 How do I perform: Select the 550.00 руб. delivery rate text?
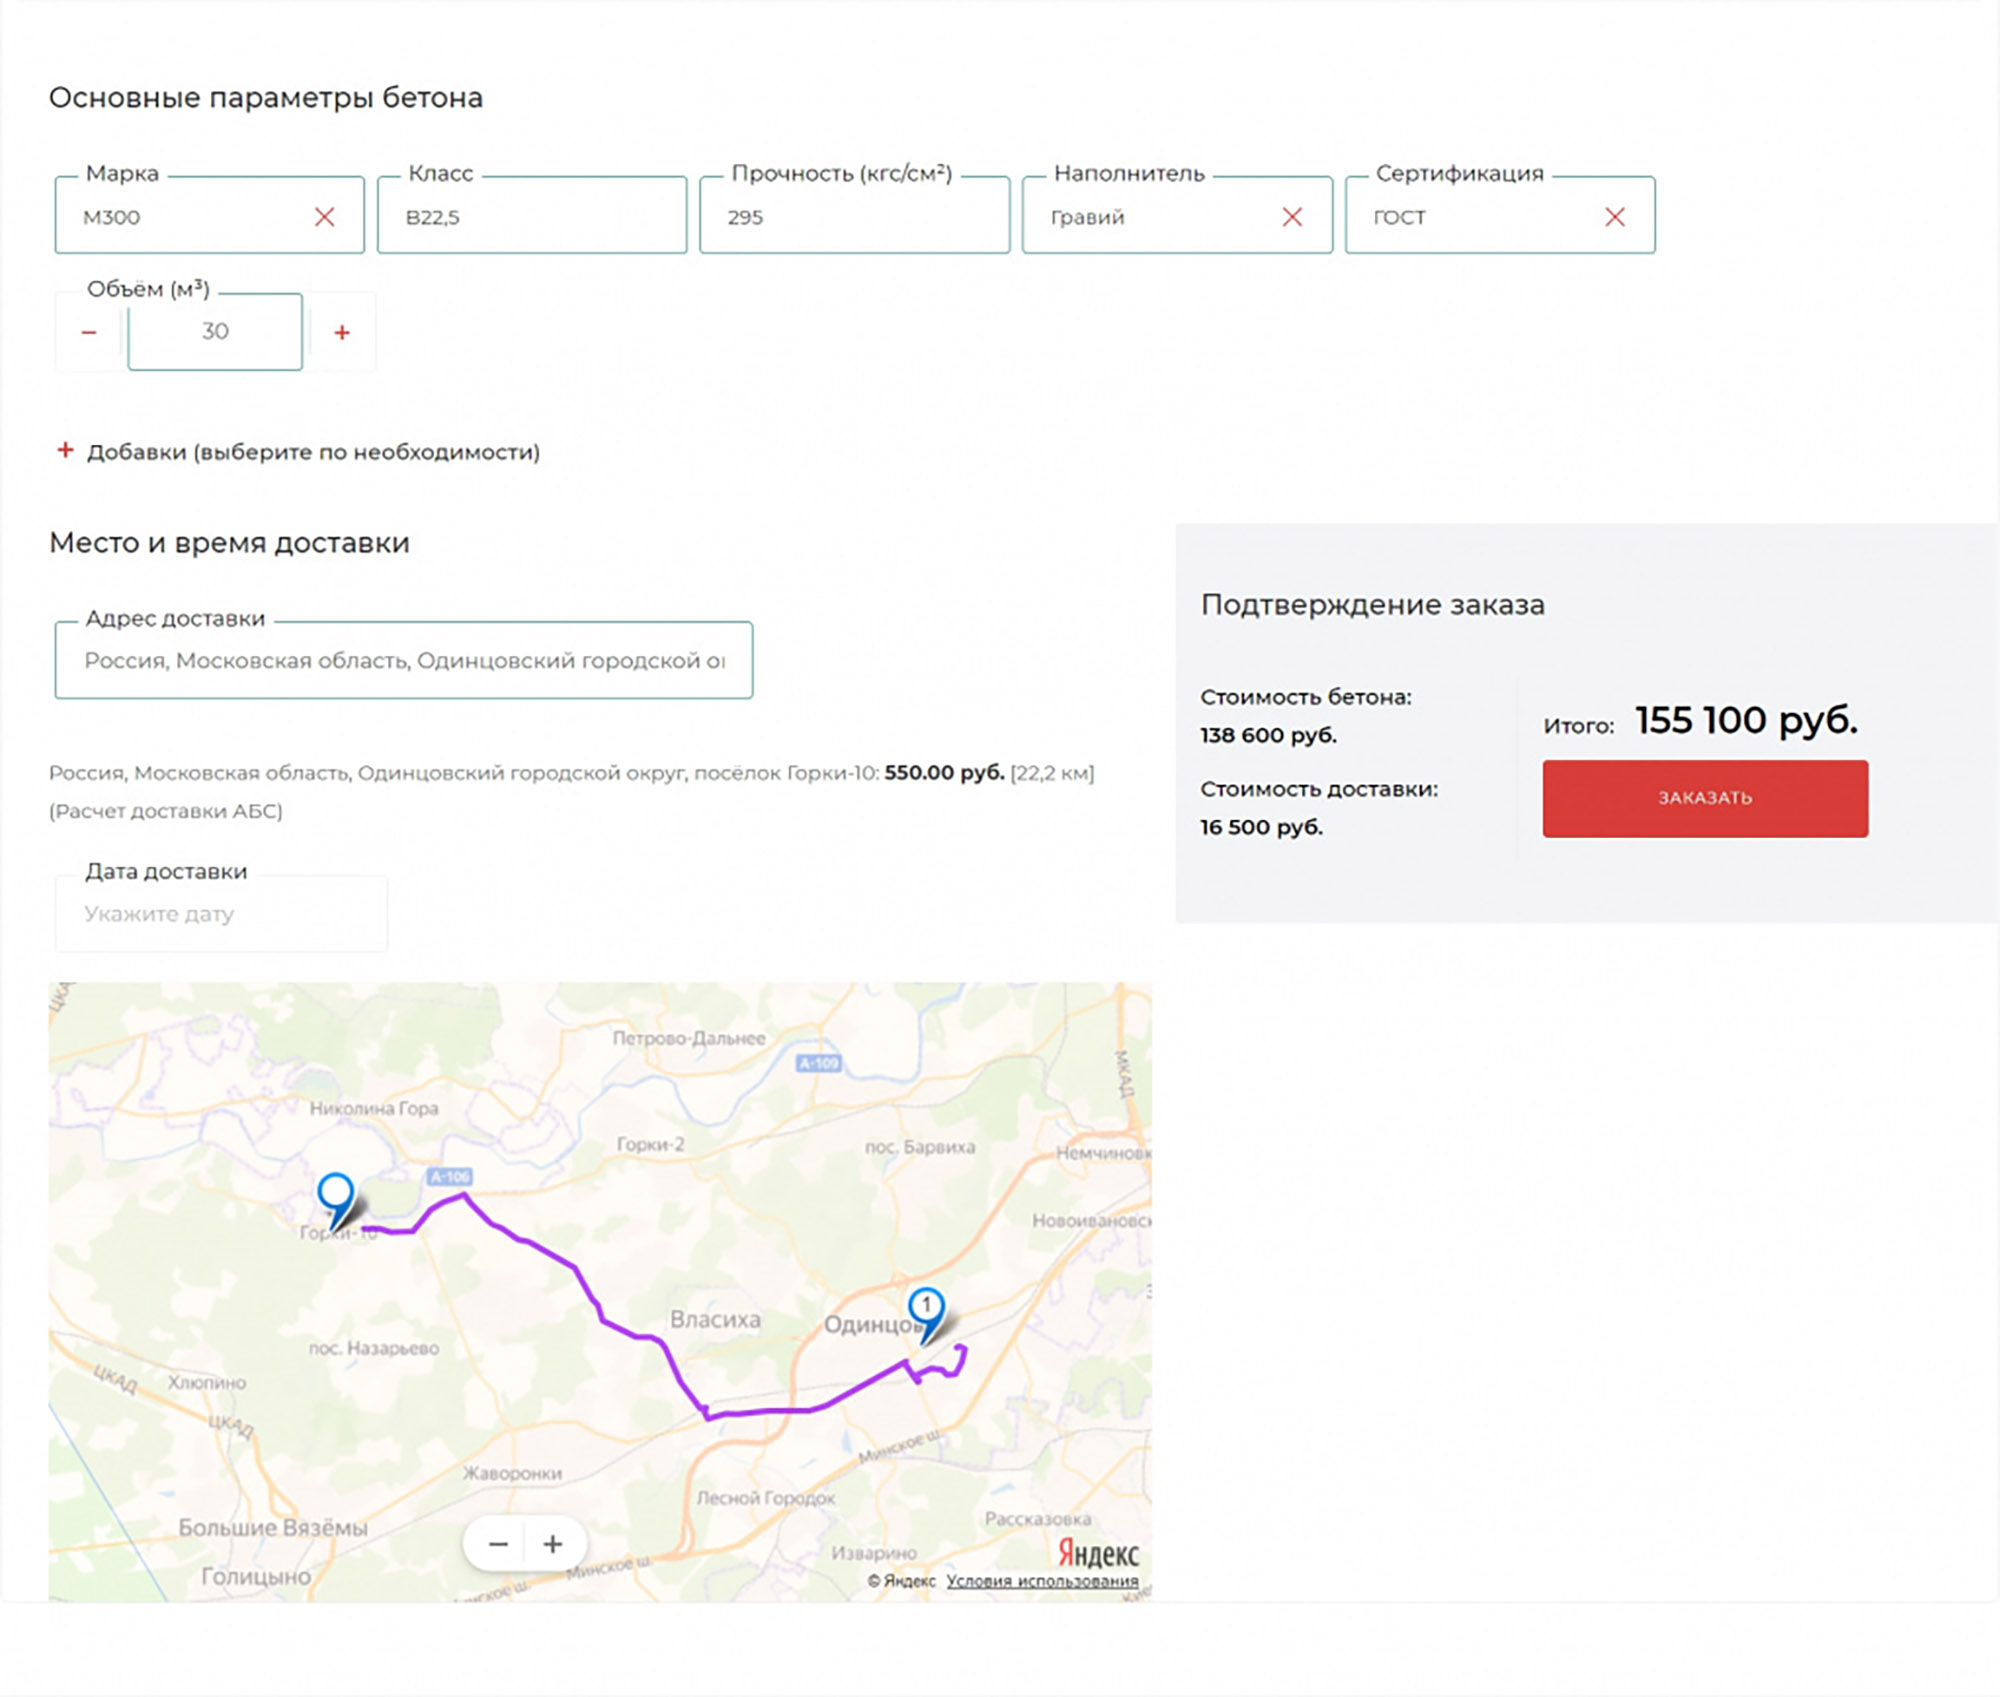tap(944, 773)
